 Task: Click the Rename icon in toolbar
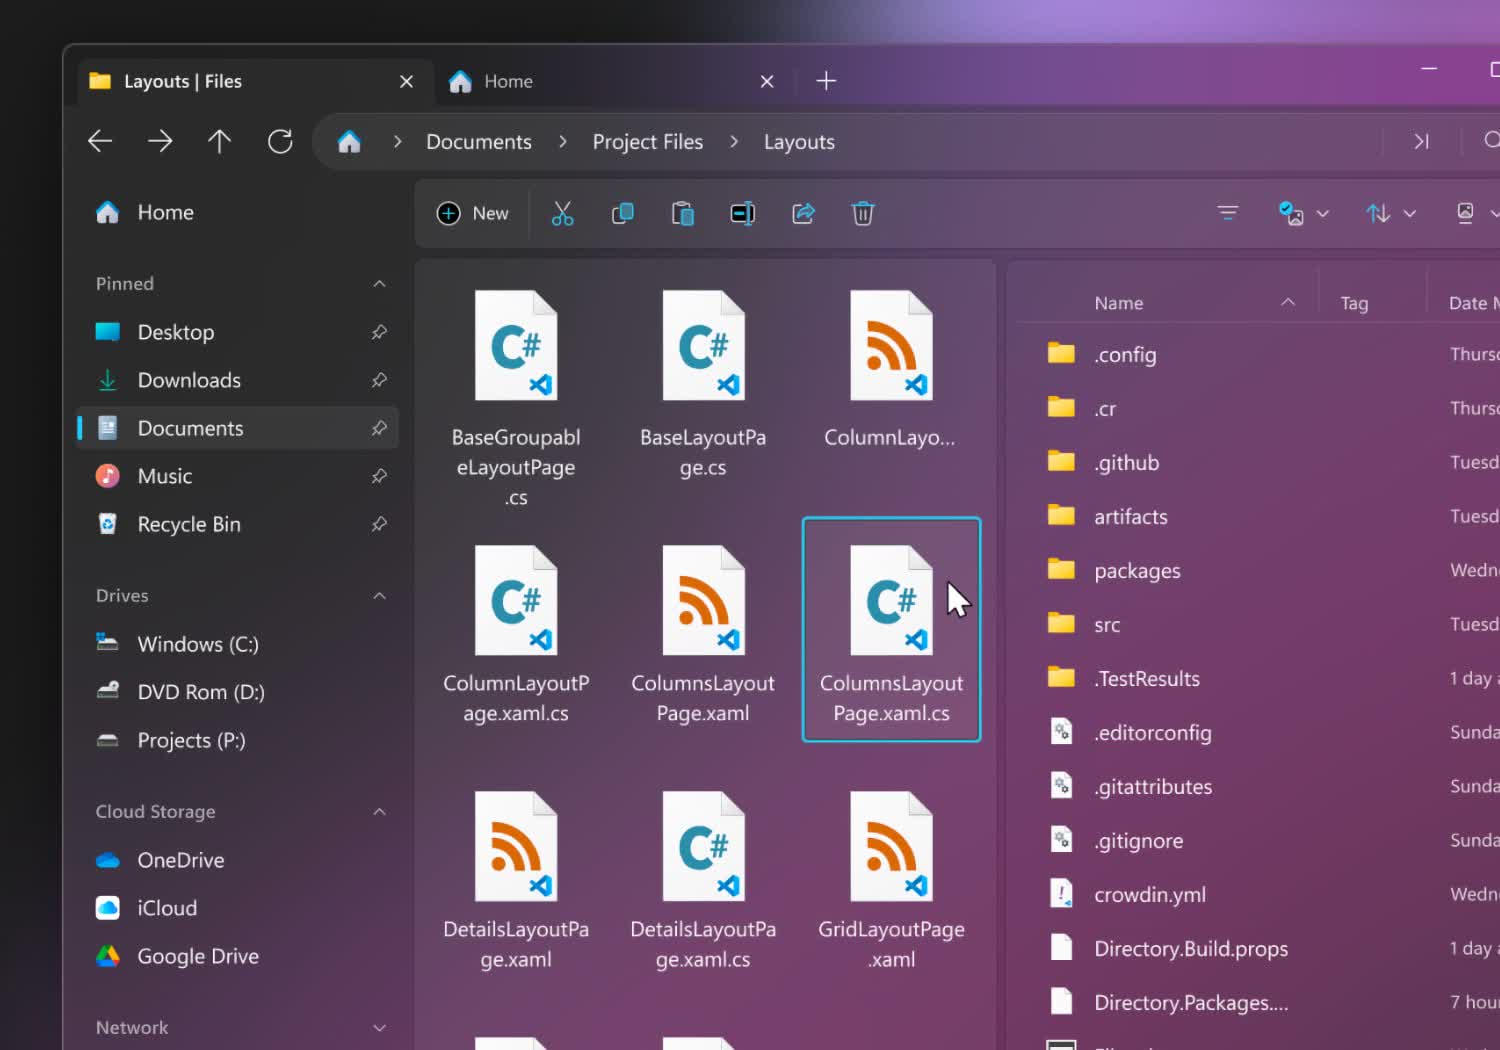(743, 213)
